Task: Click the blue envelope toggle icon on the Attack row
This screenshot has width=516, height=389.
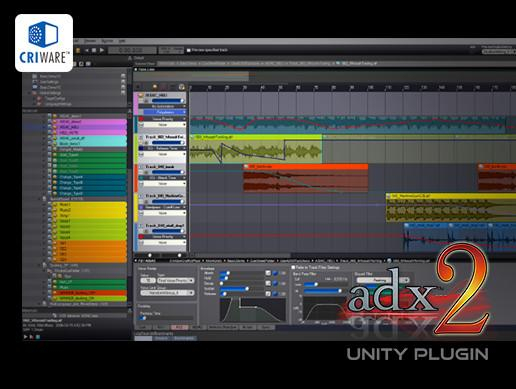Action: pyautogui.click(x=275, y=273)
